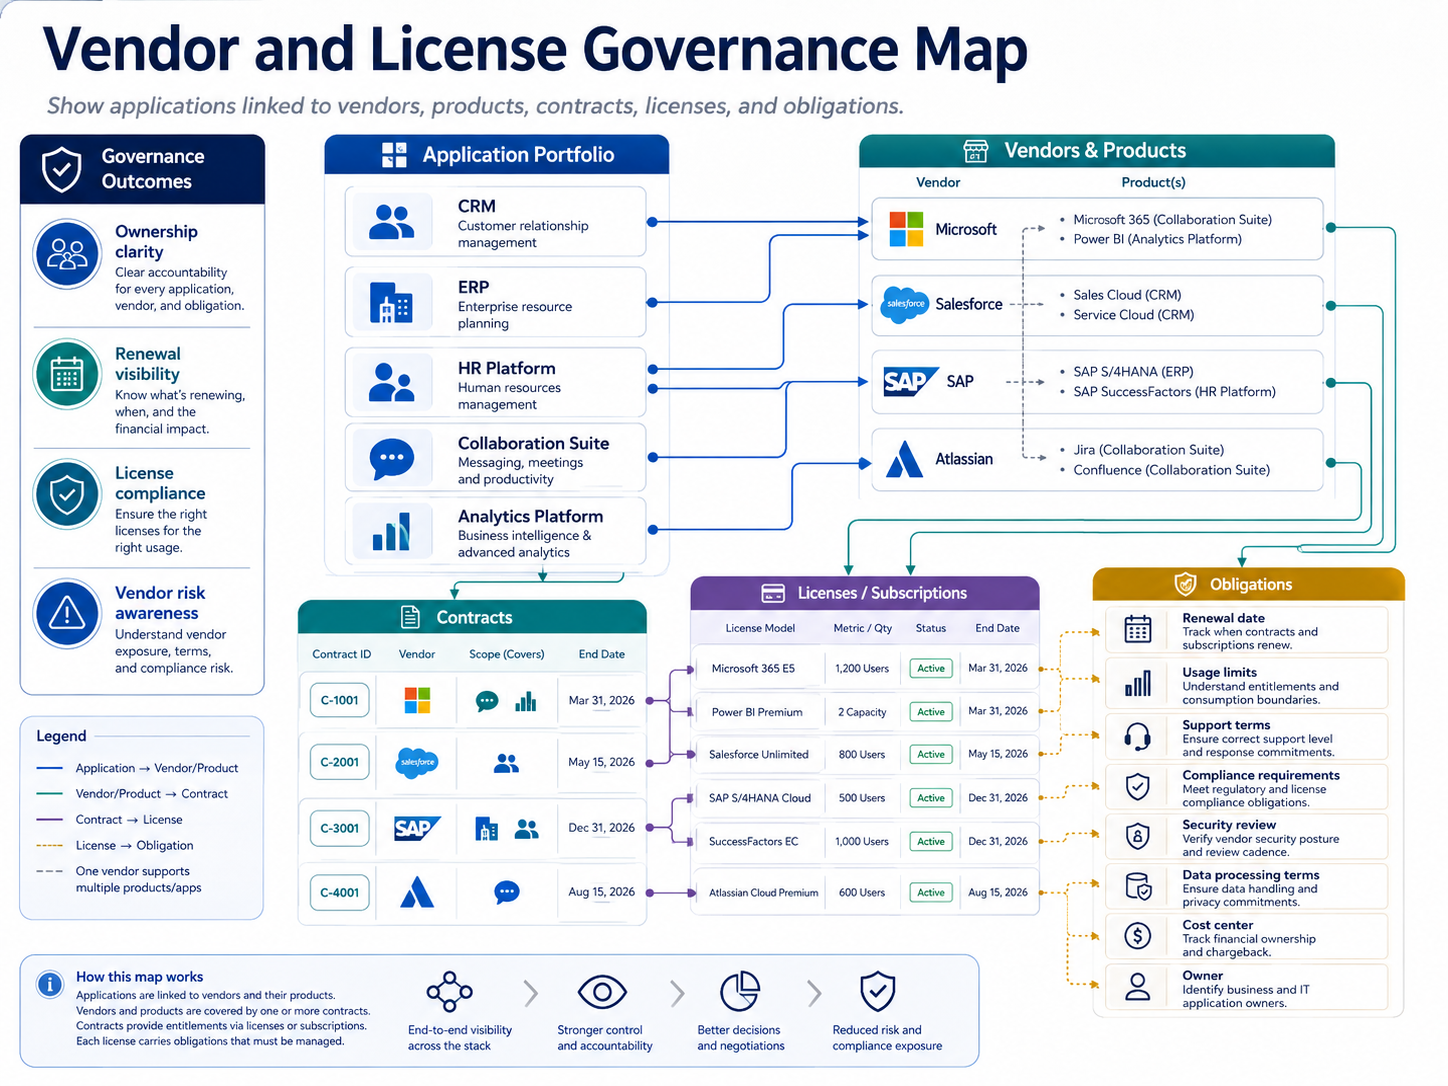Click the Licenses / Subscriptions card icon
Image resolution: width=1448 pixels, height=1086 pixels.
[773, 593]
